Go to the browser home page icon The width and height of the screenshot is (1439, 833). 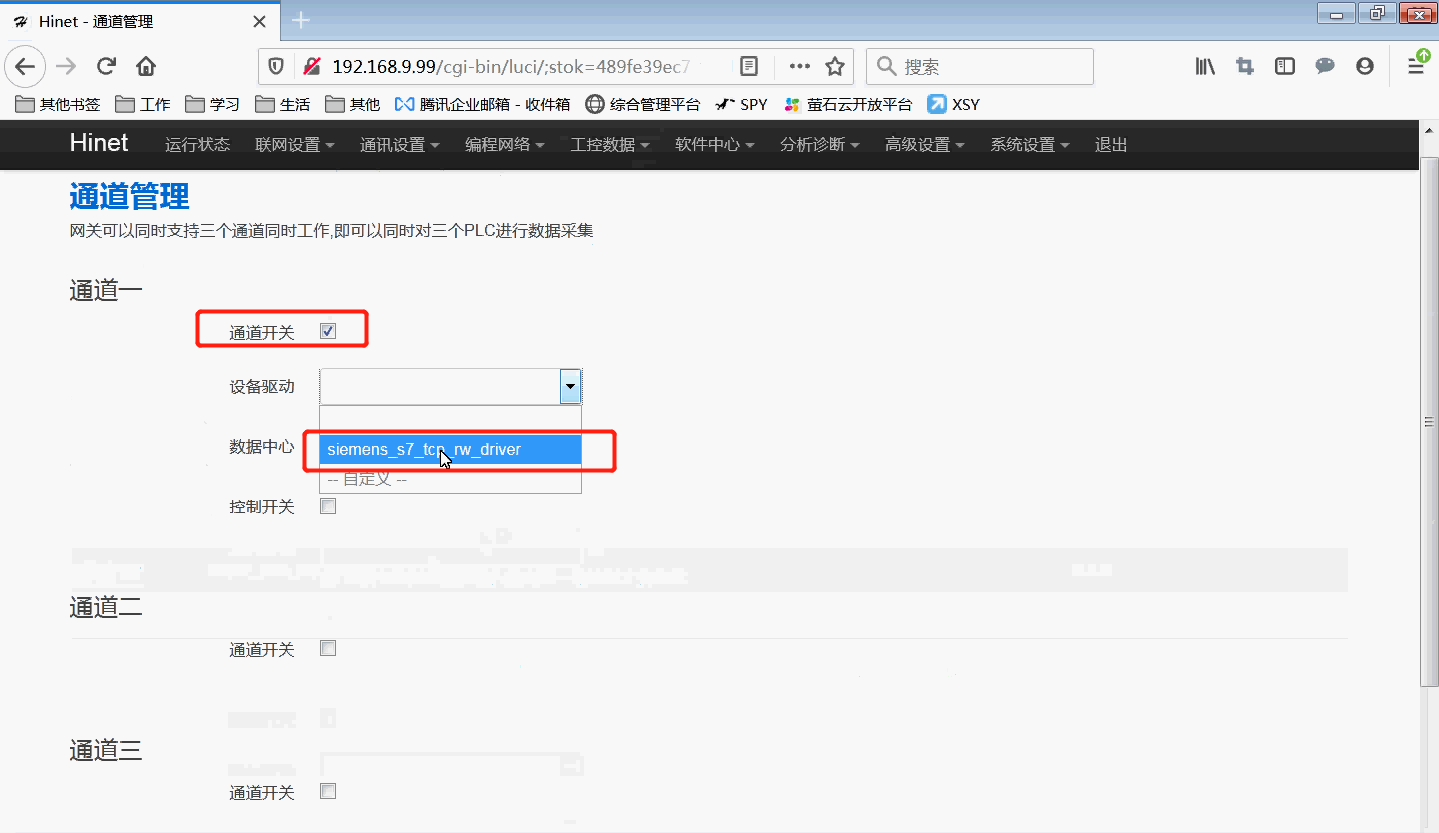click(146, 67)
